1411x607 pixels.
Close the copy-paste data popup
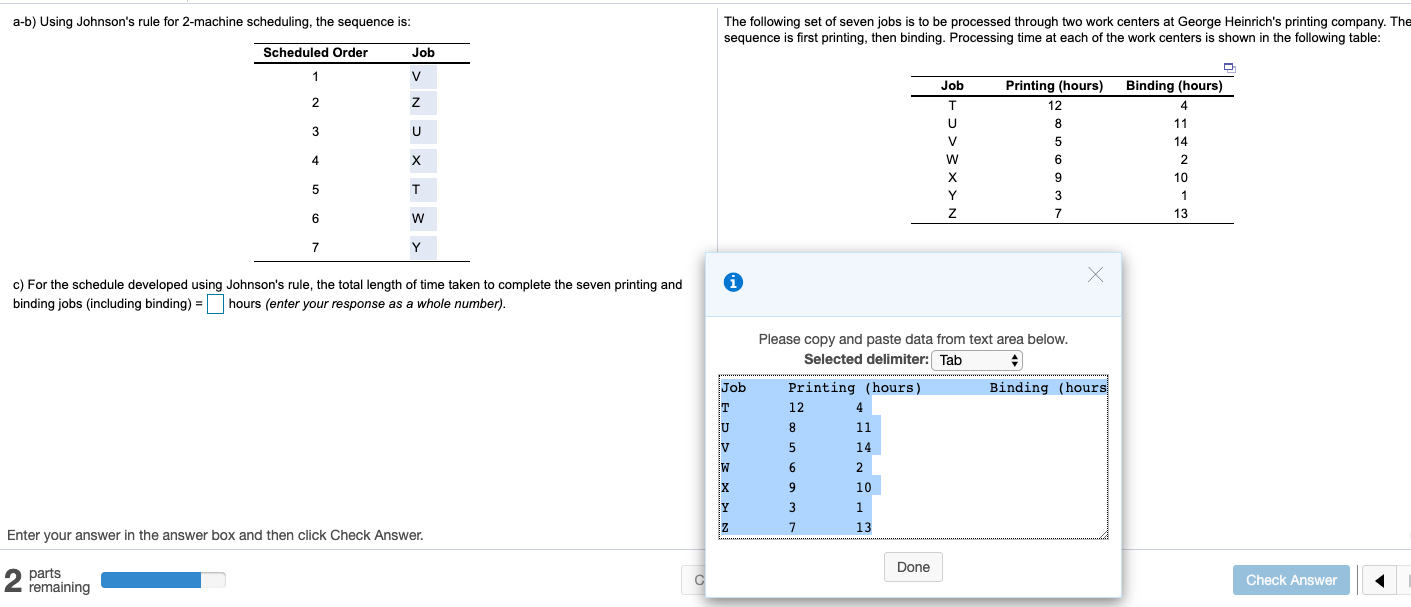click(x=1095, y=275)
